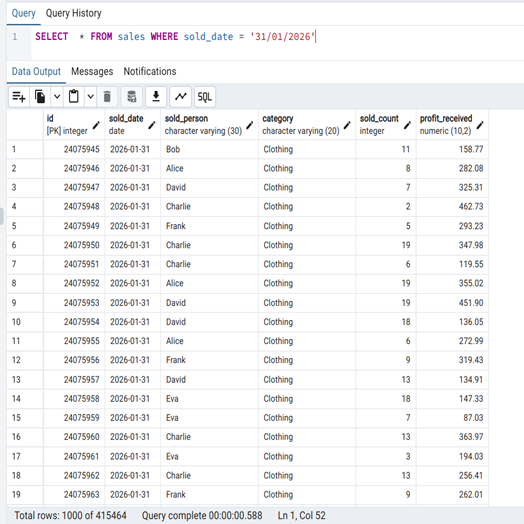The width and height of the screenshot is (524, 524).
Task: Select the profit_received column header
Action: [452, 125]
